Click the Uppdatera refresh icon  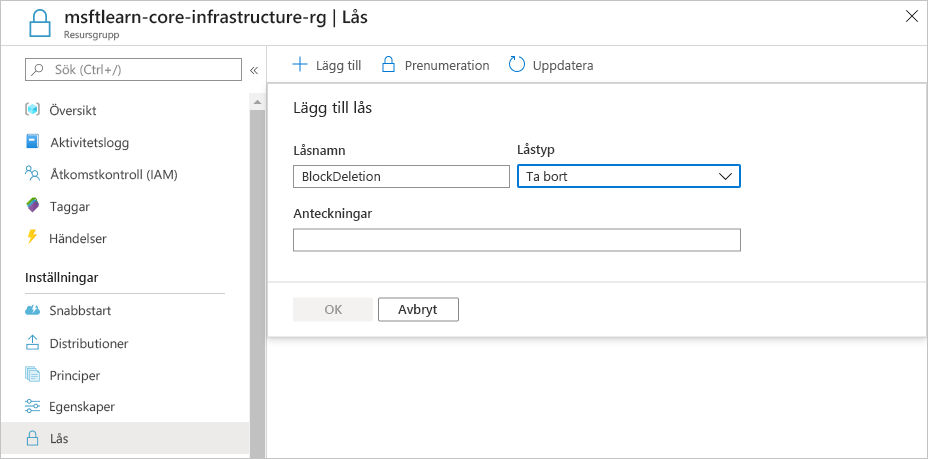point(517,65)
